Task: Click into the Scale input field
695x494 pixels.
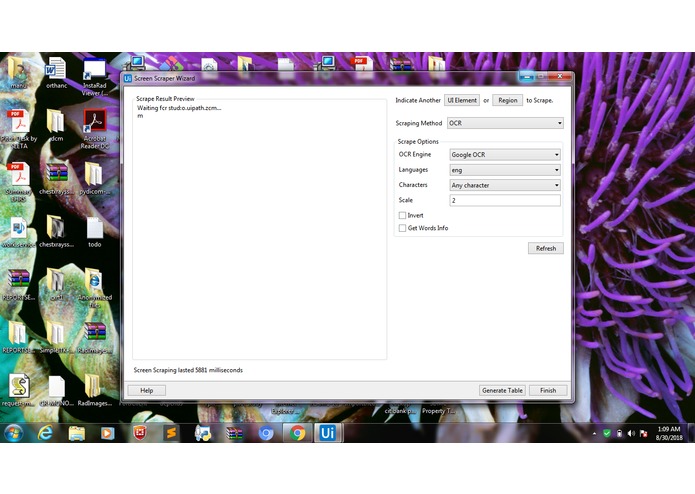Action: (505, 200)
